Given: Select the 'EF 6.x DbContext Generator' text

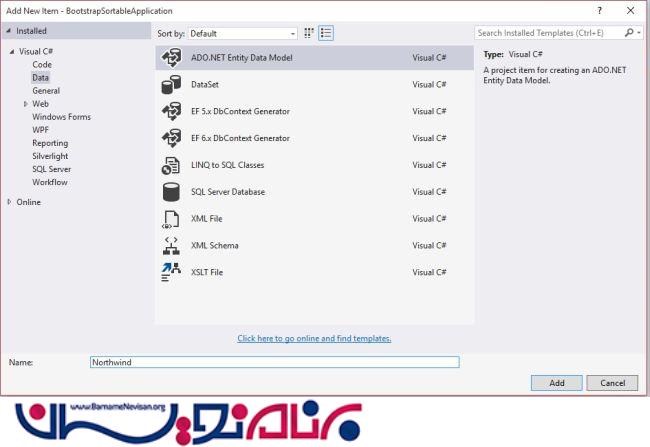Looking at the screenshot, I should coord(240,138).
